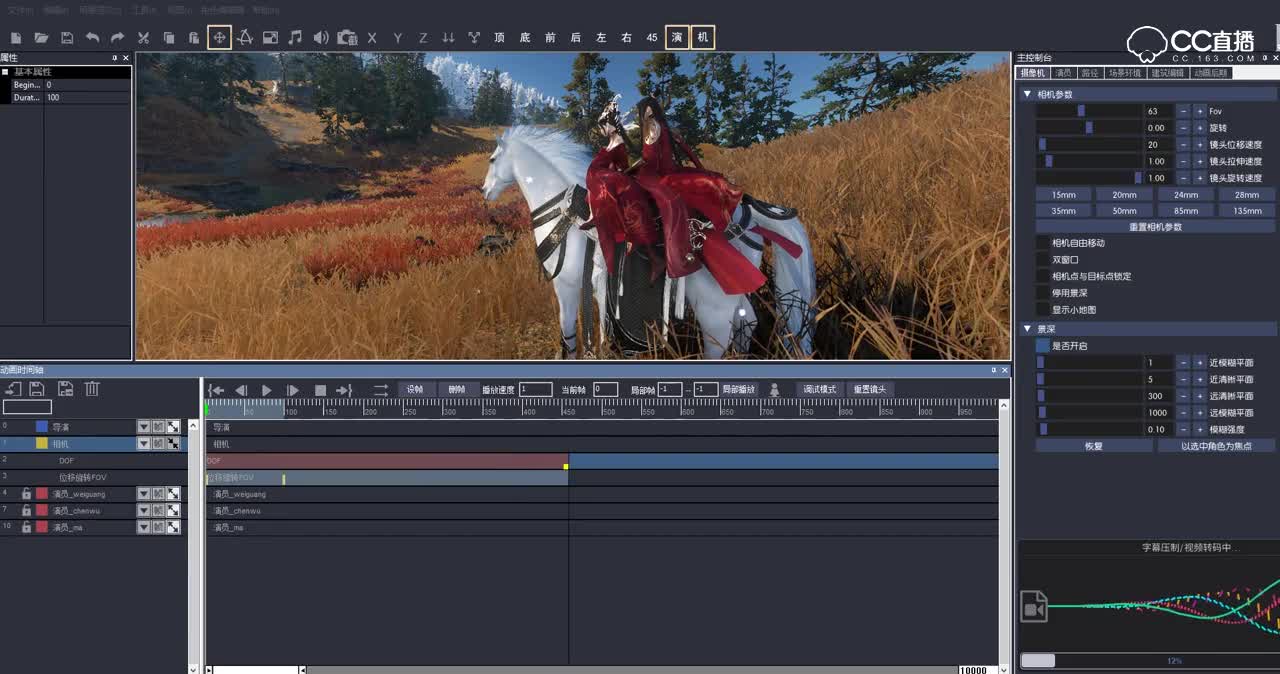Play the animation timeline

[x=267, y=390]
